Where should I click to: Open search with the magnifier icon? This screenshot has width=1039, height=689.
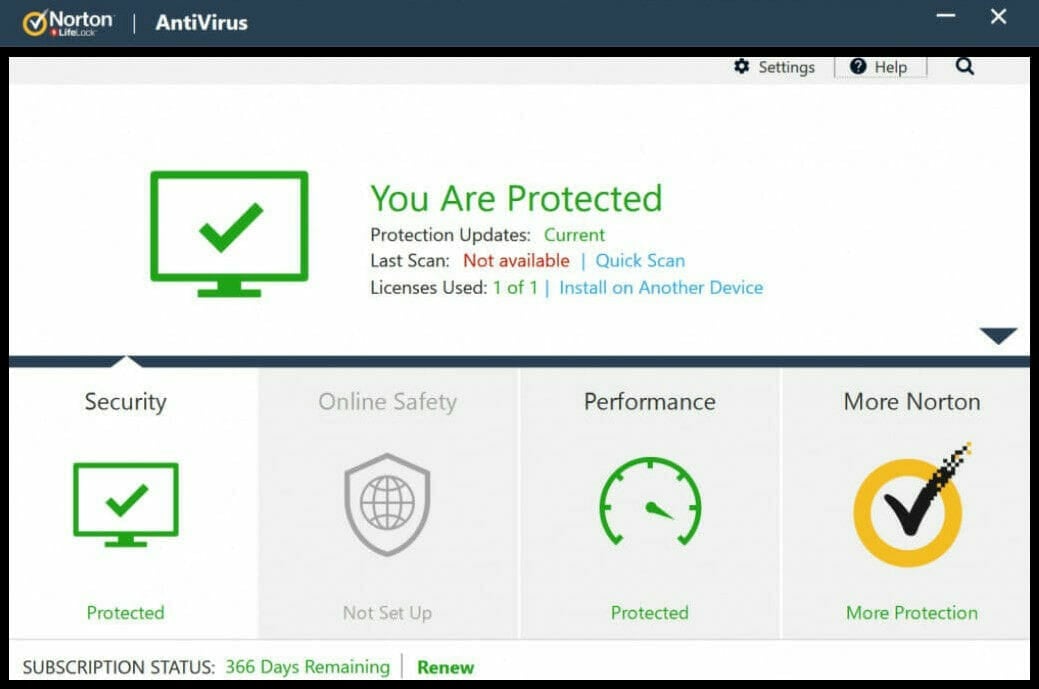coord(965,66)
